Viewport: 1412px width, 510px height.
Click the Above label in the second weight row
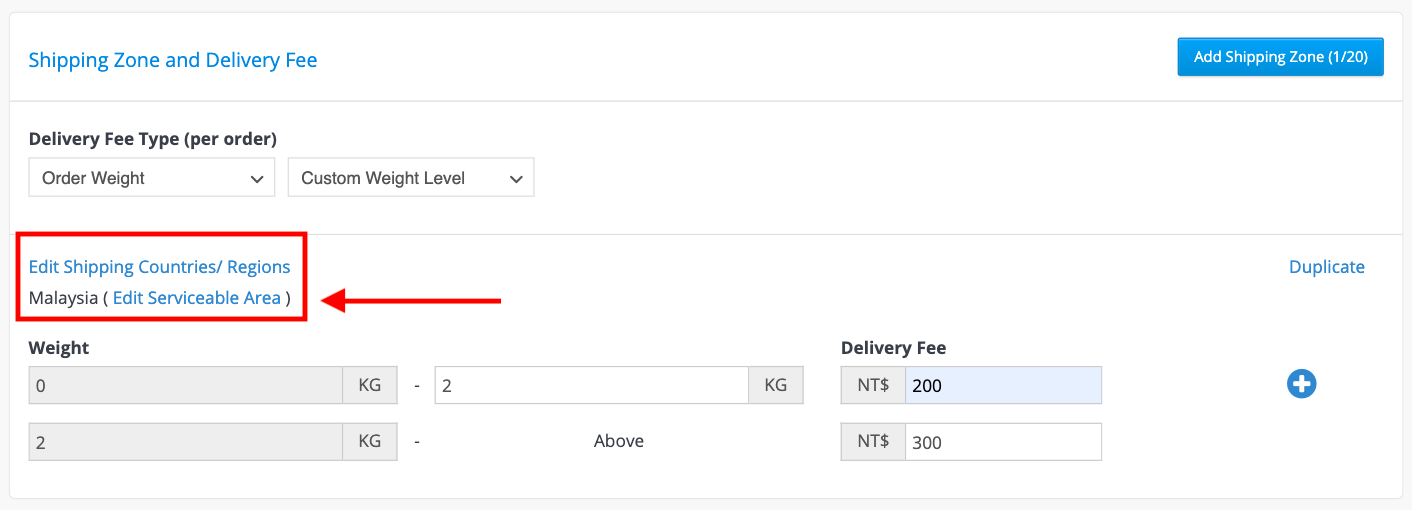tap(619, 441)
